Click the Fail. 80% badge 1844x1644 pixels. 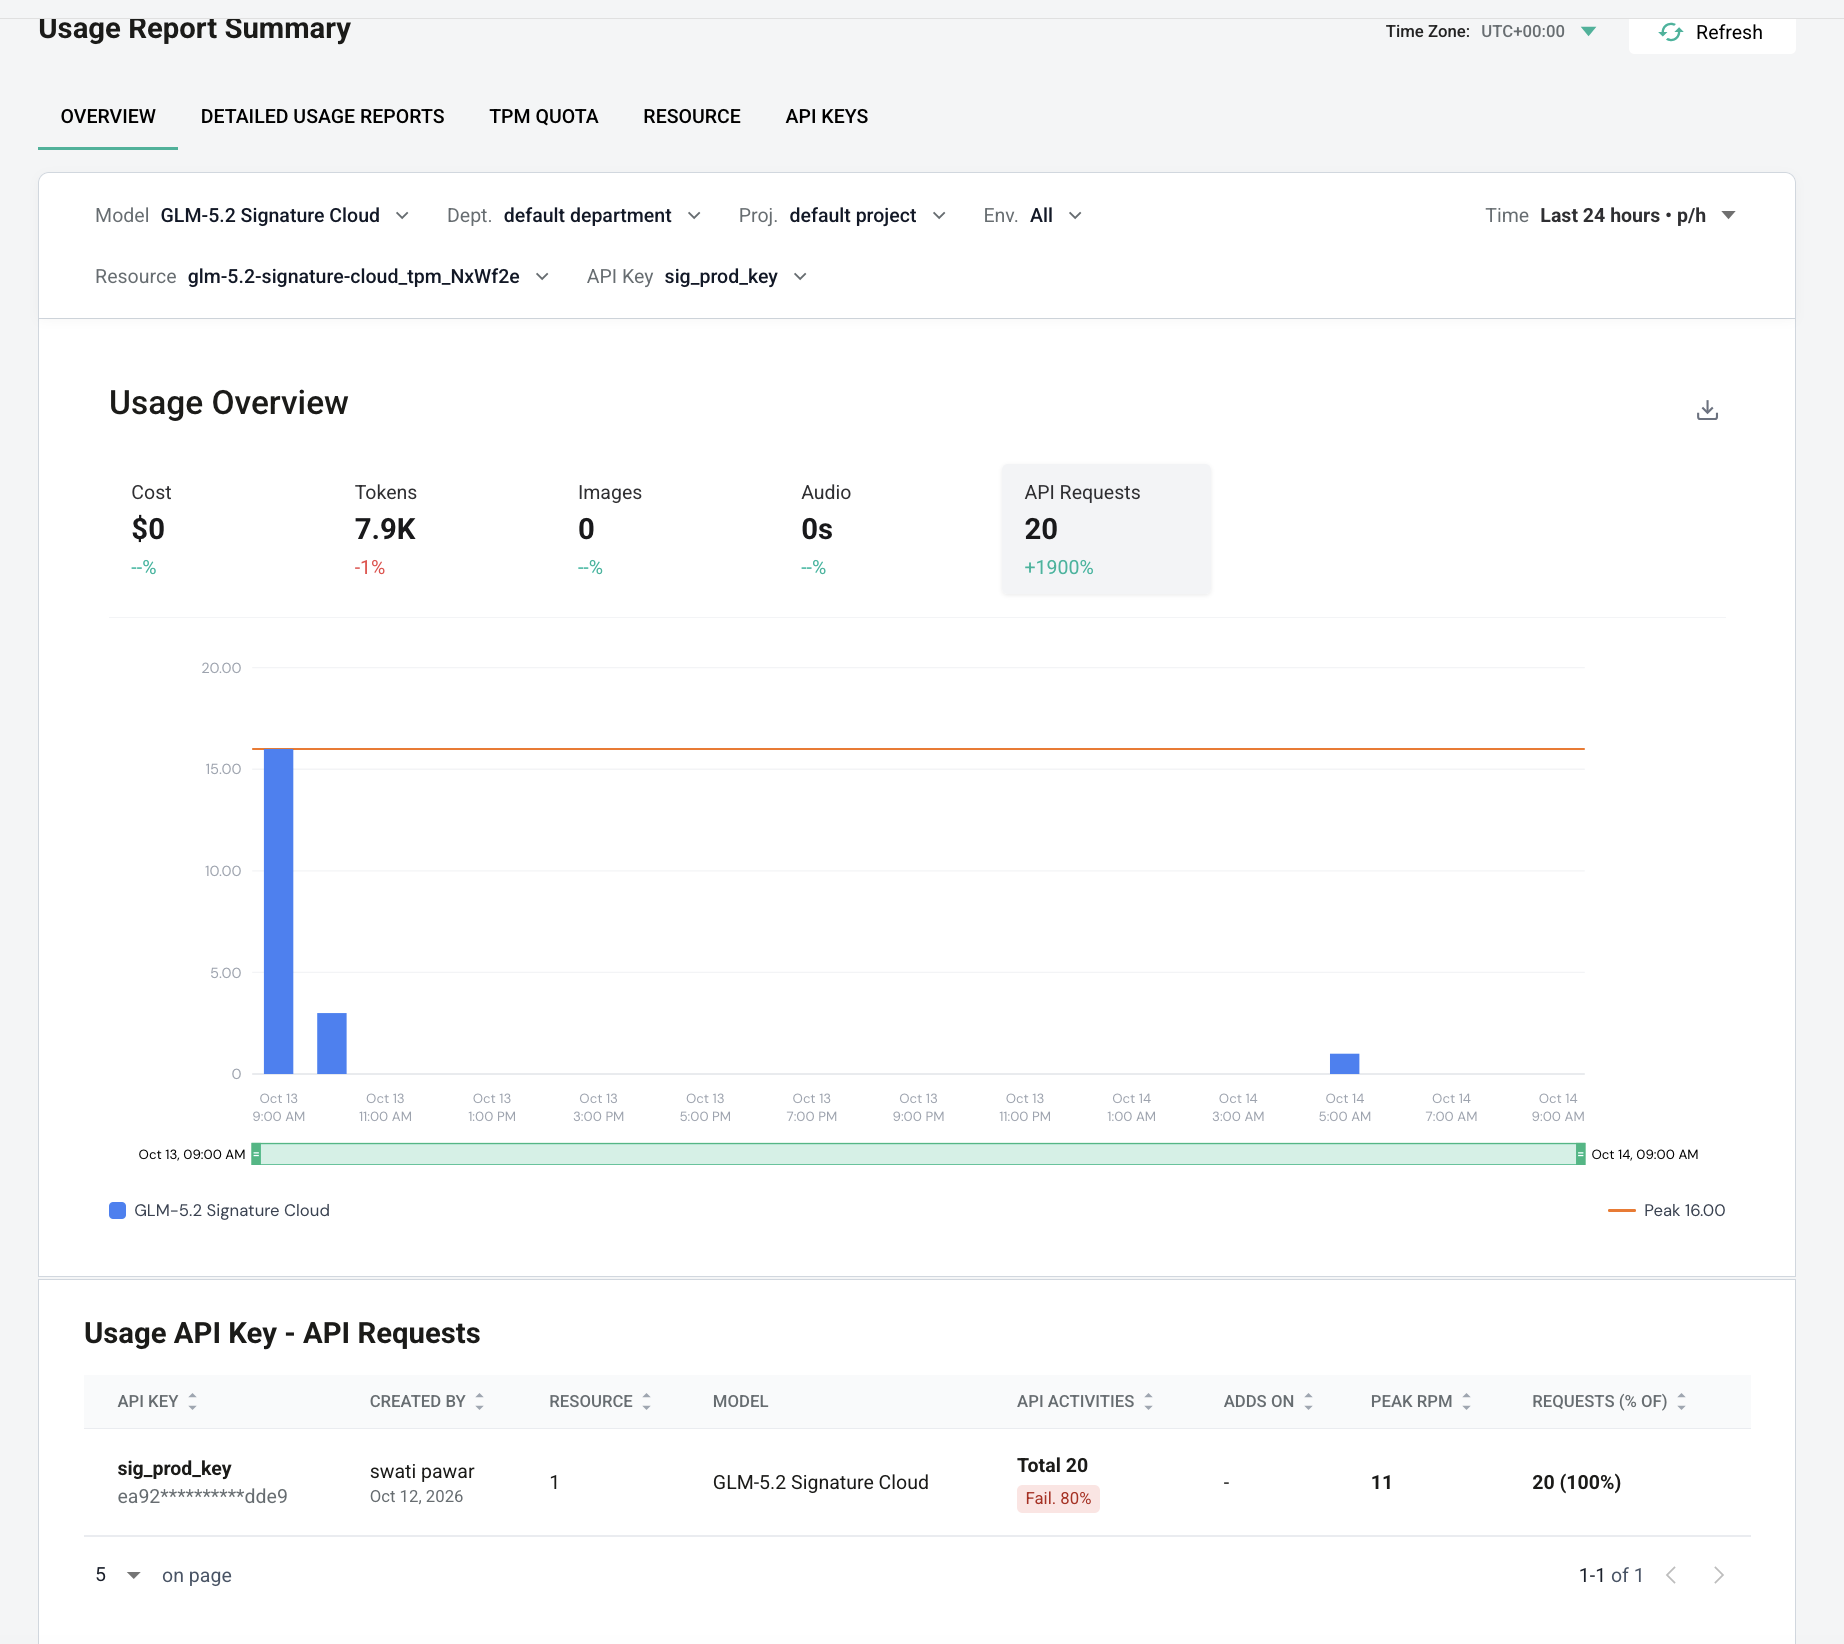click(1058, 1499)
